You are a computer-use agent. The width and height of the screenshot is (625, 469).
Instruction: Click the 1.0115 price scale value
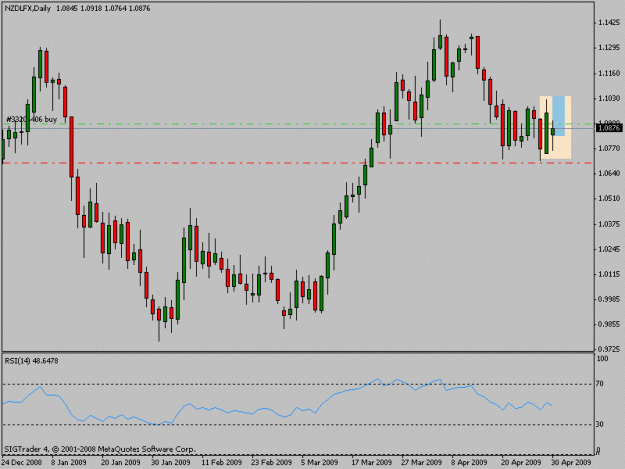tap(609, 274)
